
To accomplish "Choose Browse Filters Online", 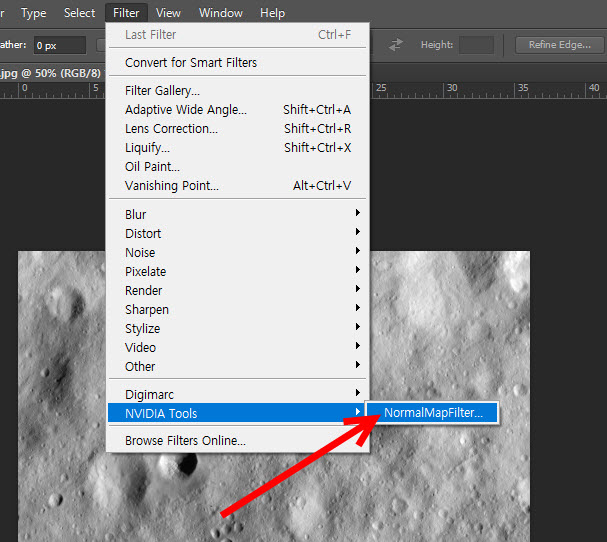I will [237, 440].
